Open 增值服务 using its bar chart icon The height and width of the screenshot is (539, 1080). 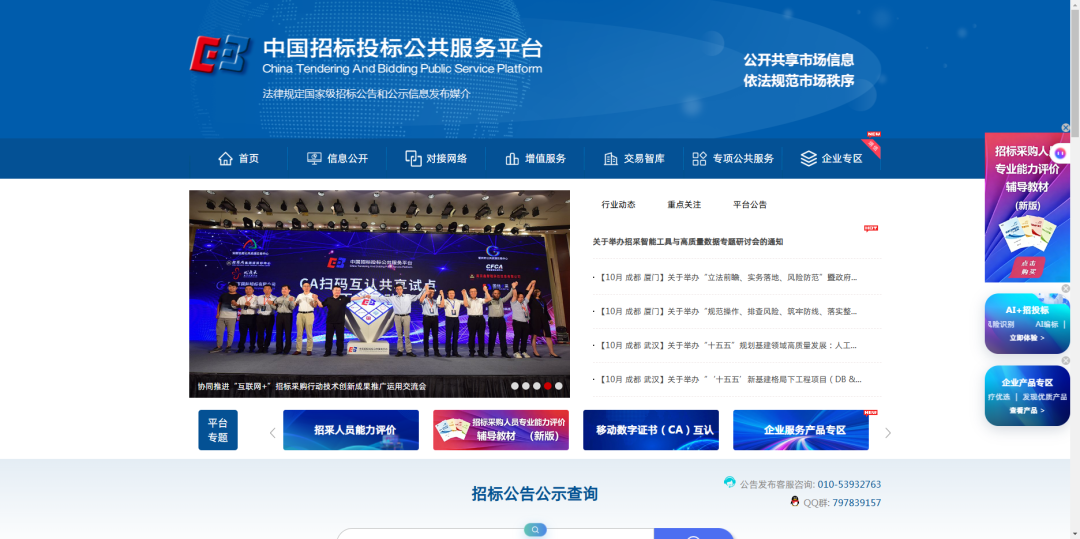pyautogui.click(x=512, y=159)
